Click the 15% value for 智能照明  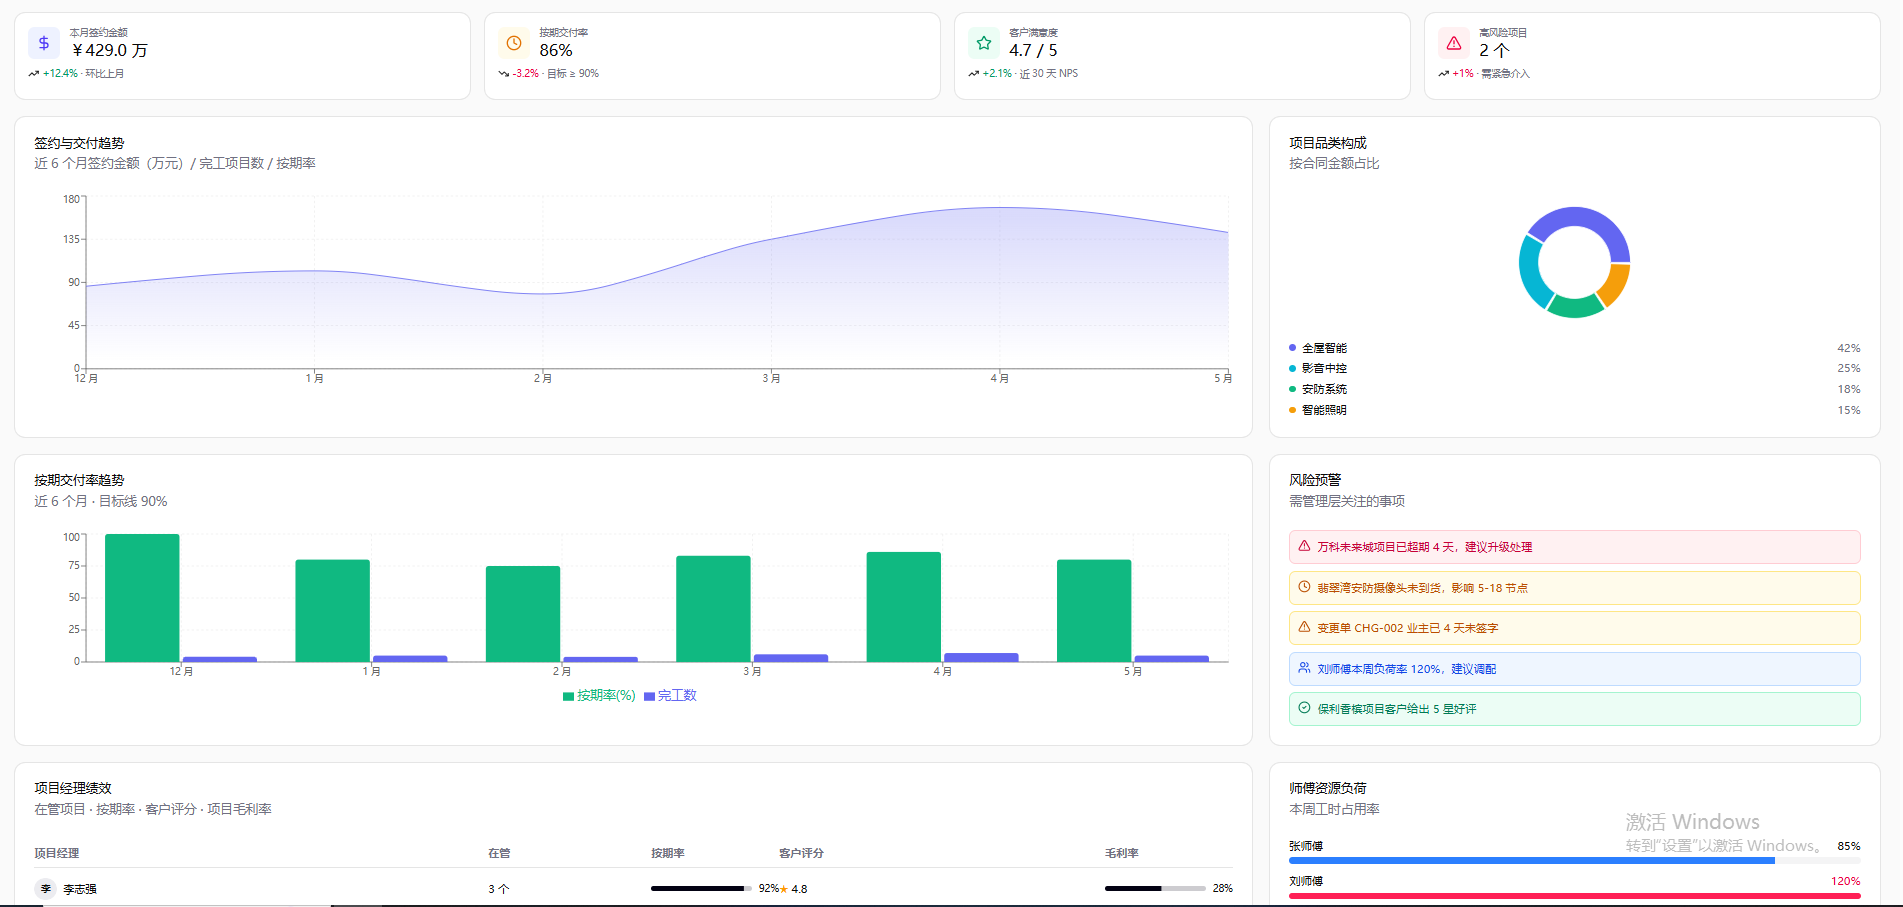pyautogui.click(x=1849, y=410)
